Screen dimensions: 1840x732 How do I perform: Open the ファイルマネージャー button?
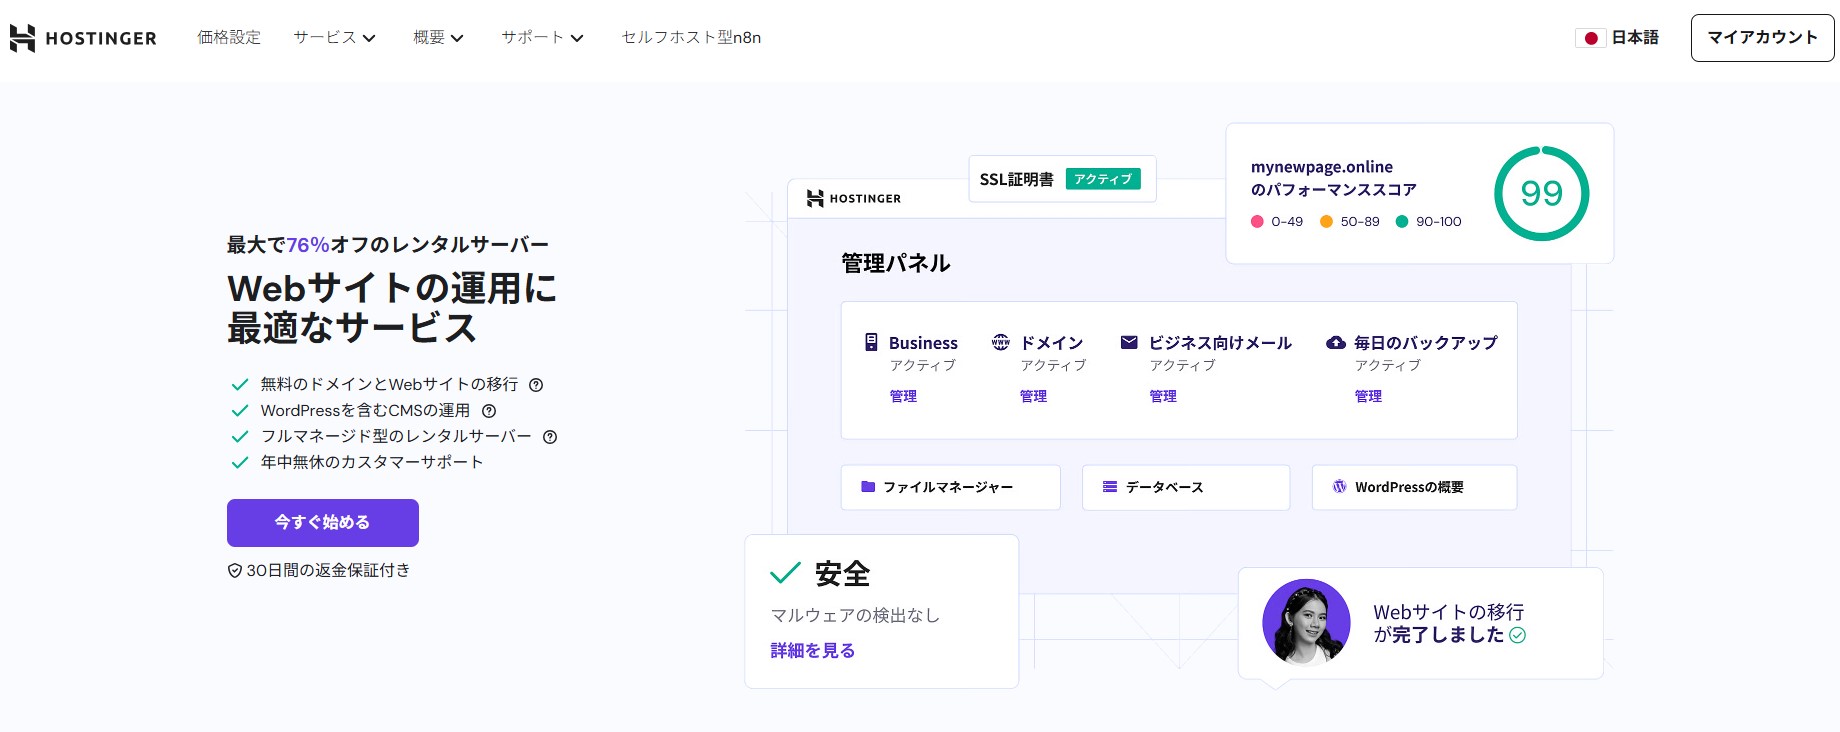(950, 487)
